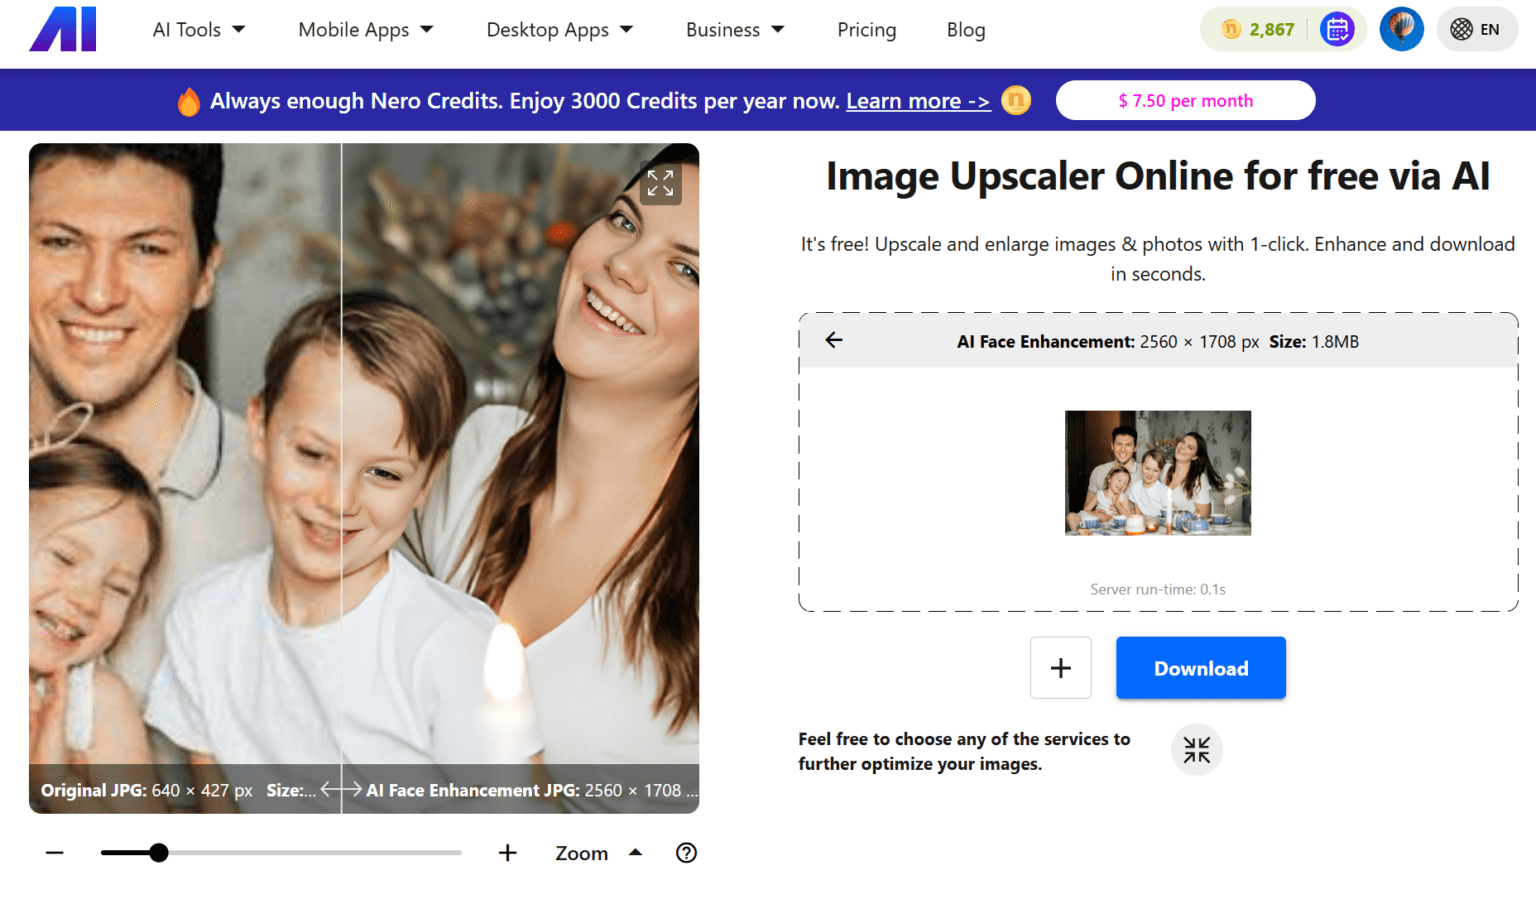This screenshot has width=1536, height=909.
Task: Open the subscription calendar icon
Action: point(1337,29)
